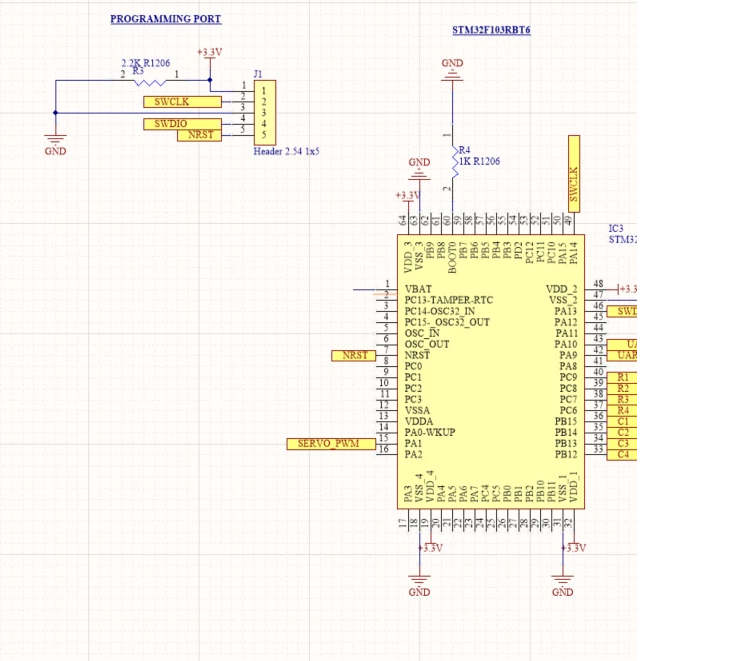
Task: Click the PA0-WKUP pin name
Action: click(430, 433)
